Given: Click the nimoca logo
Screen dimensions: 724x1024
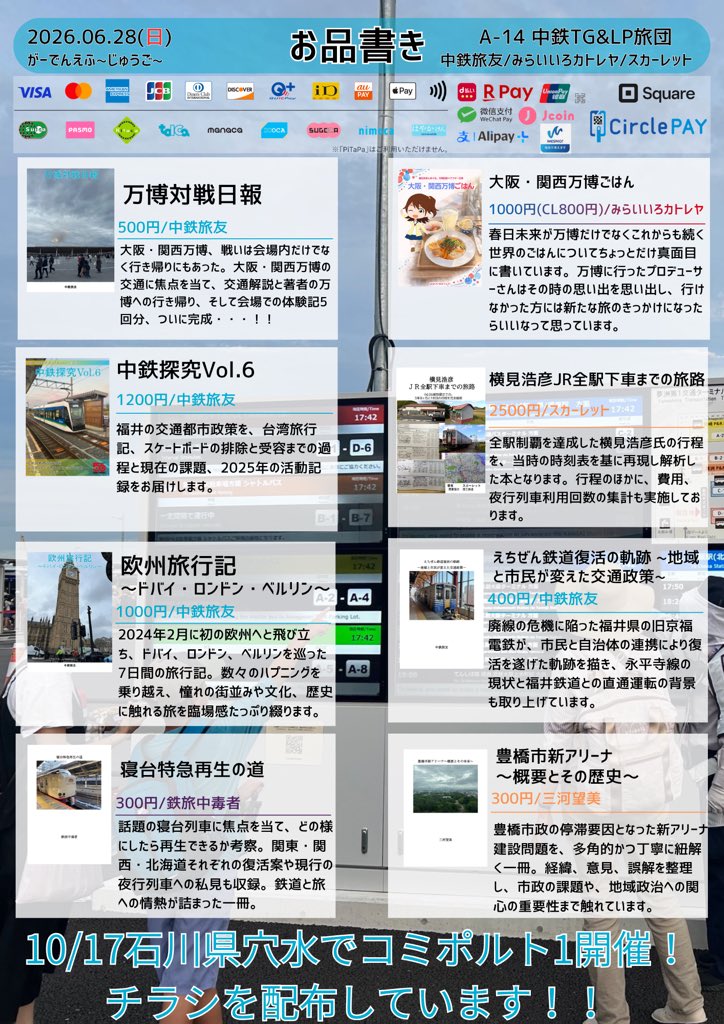Looking at the screenshot, I should click(x=376, y=131).
